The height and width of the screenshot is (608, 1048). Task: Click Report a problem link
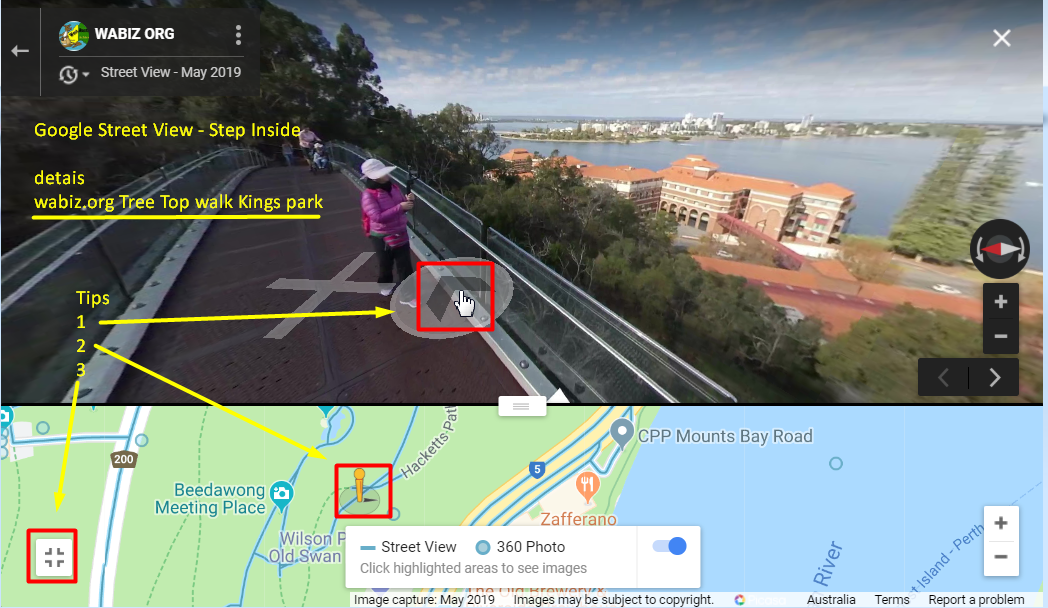click(x=976, y=599)
